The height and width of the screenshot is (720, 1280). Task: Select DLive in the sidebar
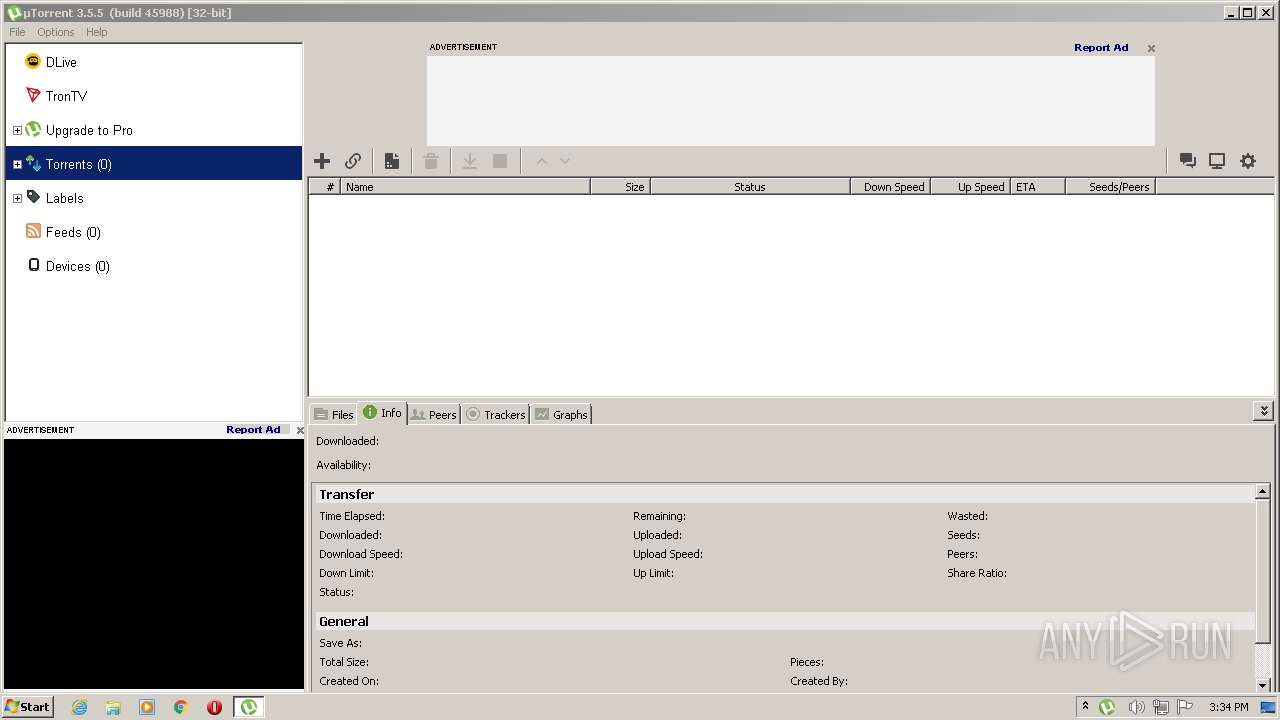[61, 62]
